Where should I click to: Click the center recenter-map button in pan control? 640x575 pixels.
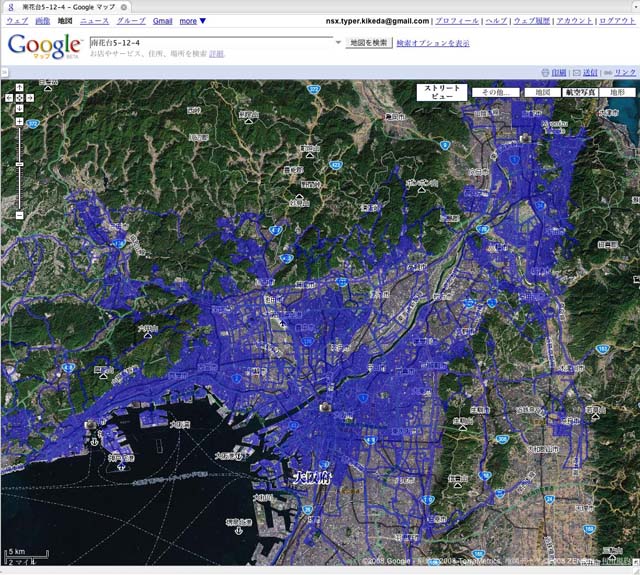(19, 98)
